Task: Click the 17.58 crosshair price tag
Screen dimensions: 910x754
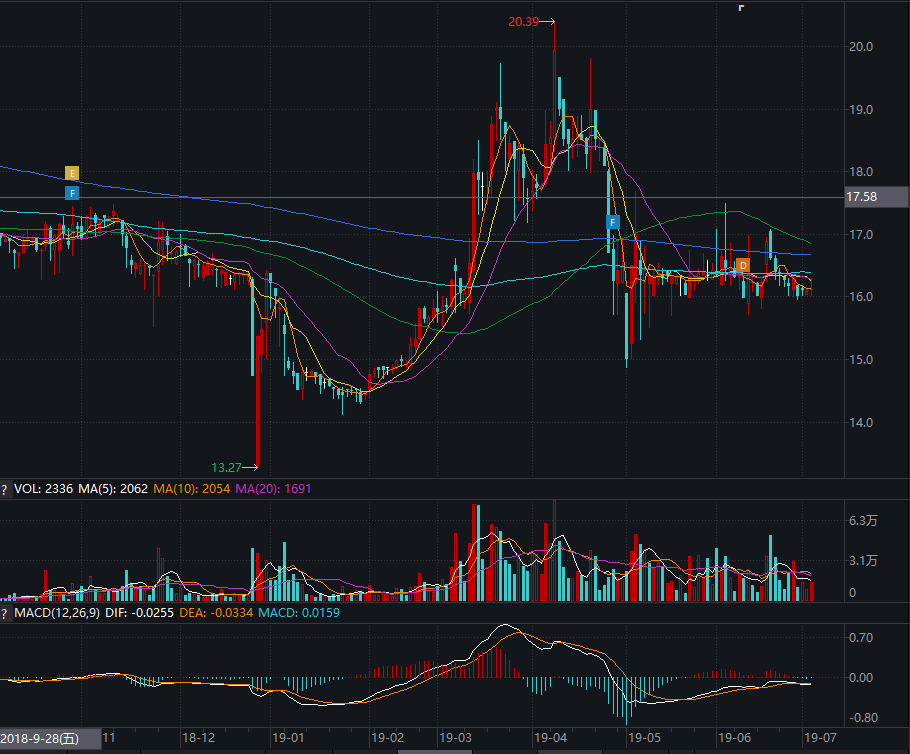Action: [x=861, y=198]
